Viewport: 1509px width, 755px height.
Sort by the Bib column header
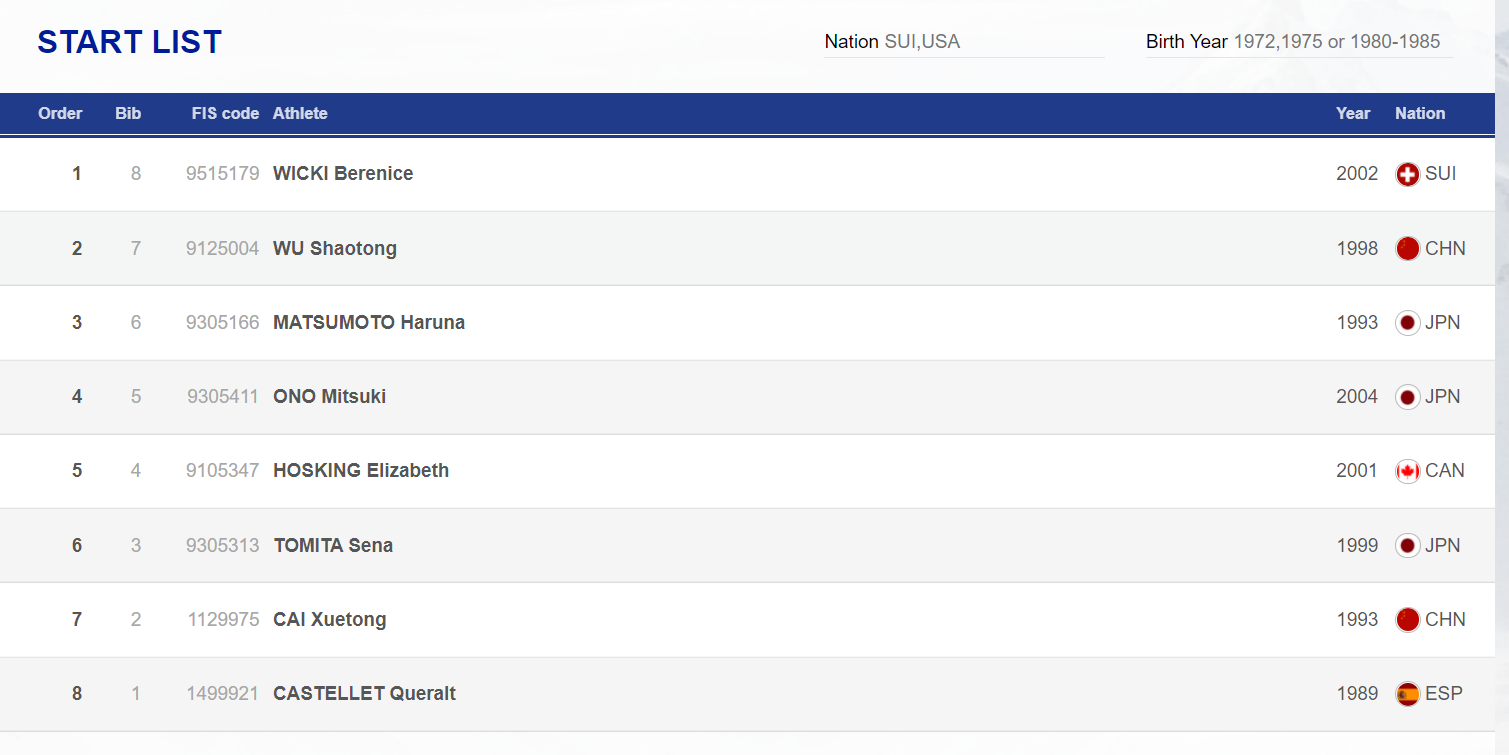tap(128, 113)
